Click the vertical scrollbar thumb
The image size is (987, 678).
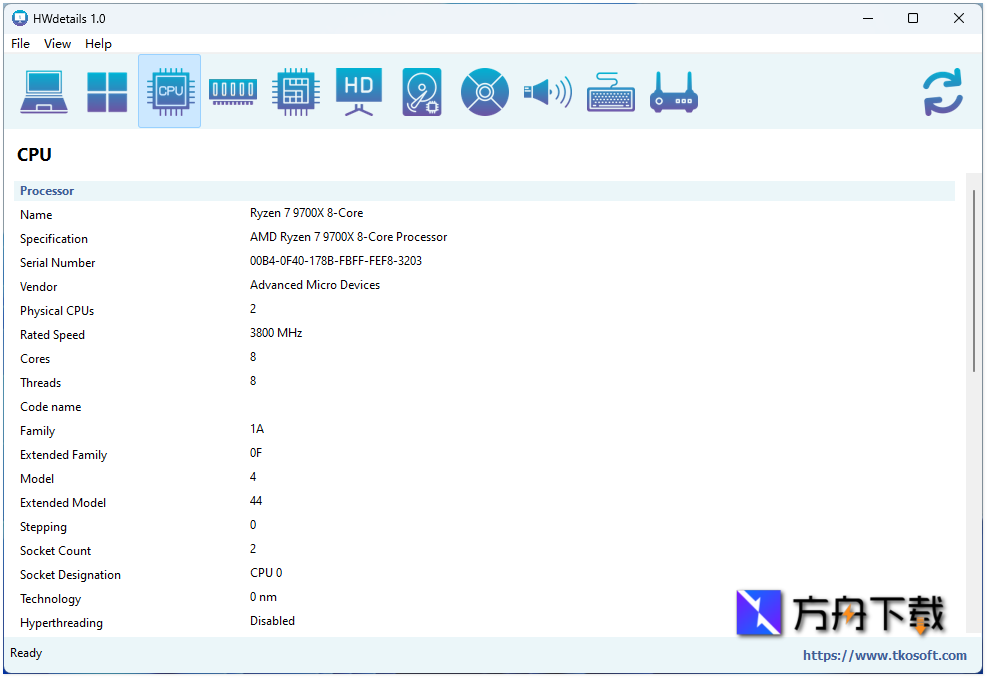[974, 281]
